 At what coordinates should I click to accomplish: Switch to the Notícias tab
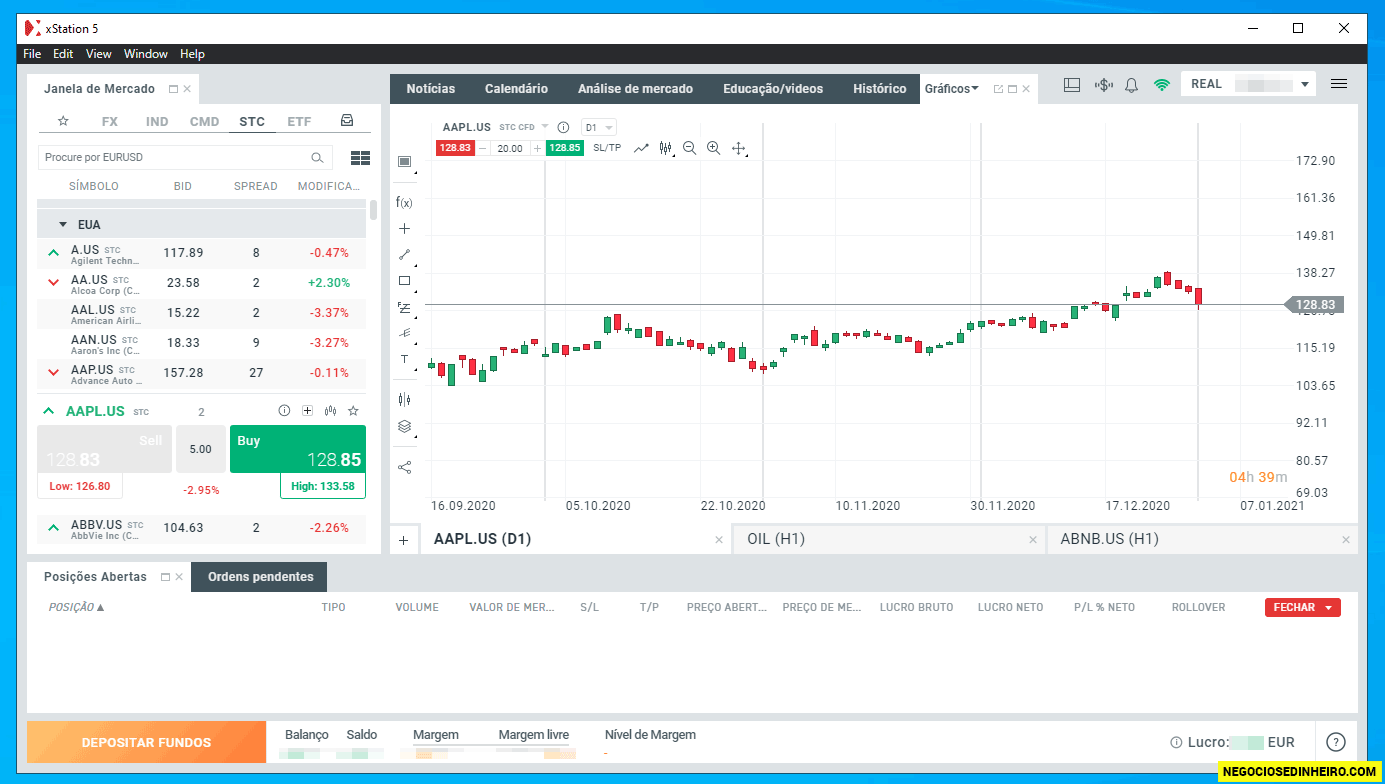[x=430, y=89]
